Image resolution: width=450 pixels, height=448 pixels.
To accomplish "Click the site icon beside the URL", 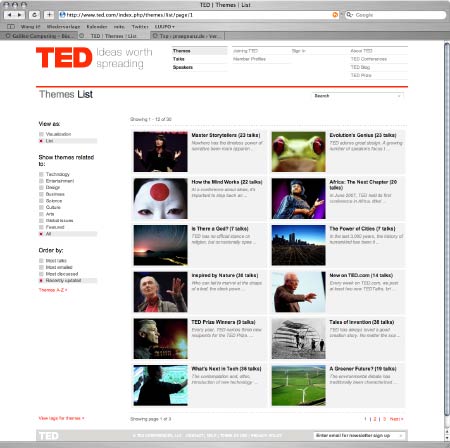I will [x=62, y=15].
